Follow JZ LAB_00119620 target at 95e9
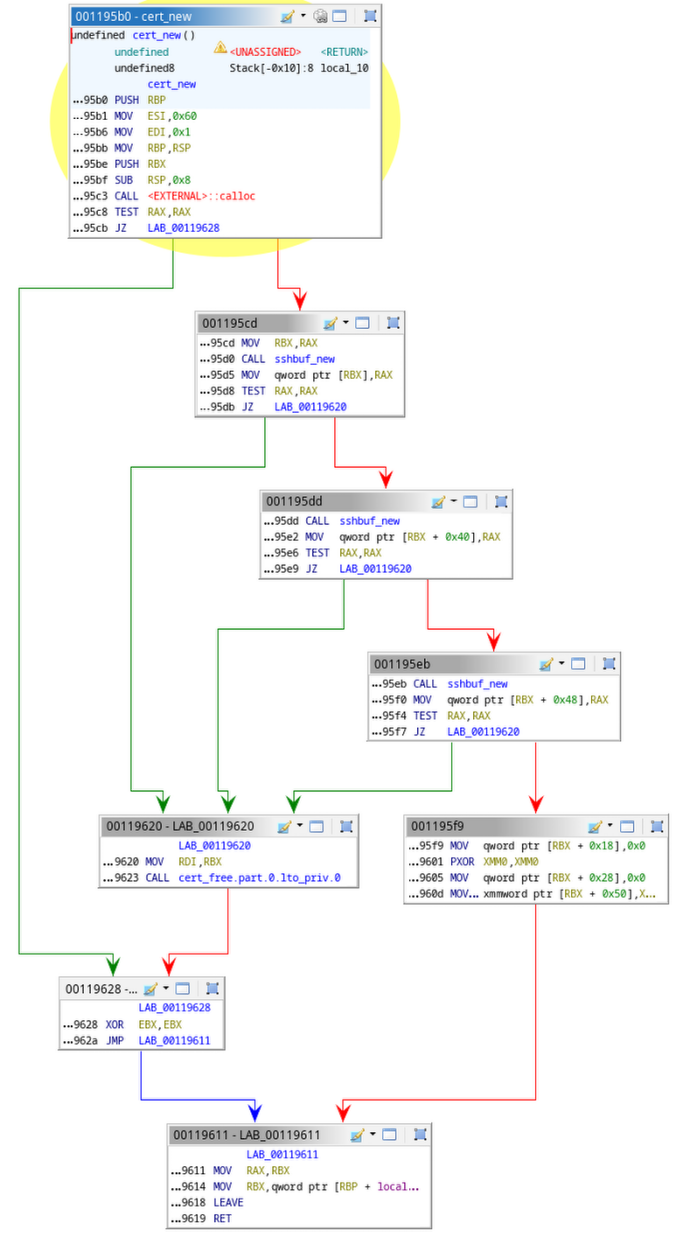Viewport: 683px width, 1244px height. pos(376,569)
